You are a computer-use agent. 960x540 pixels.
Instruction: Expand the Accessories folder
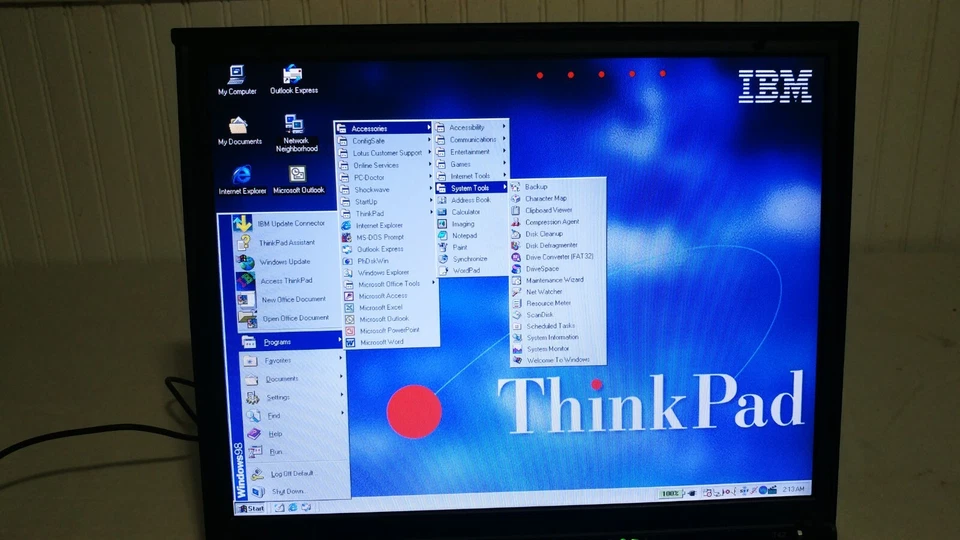[x=384, y=129]
